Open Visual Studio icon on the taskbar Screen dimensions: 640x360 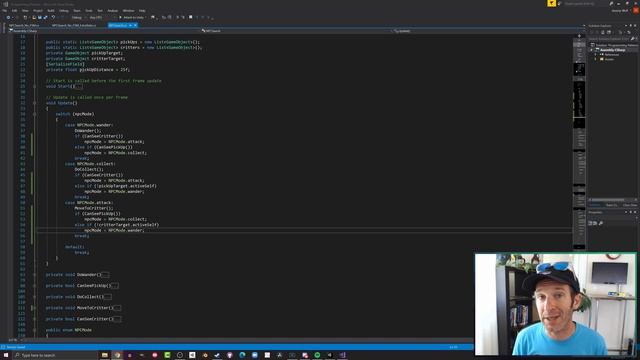[x=342, y=355]
